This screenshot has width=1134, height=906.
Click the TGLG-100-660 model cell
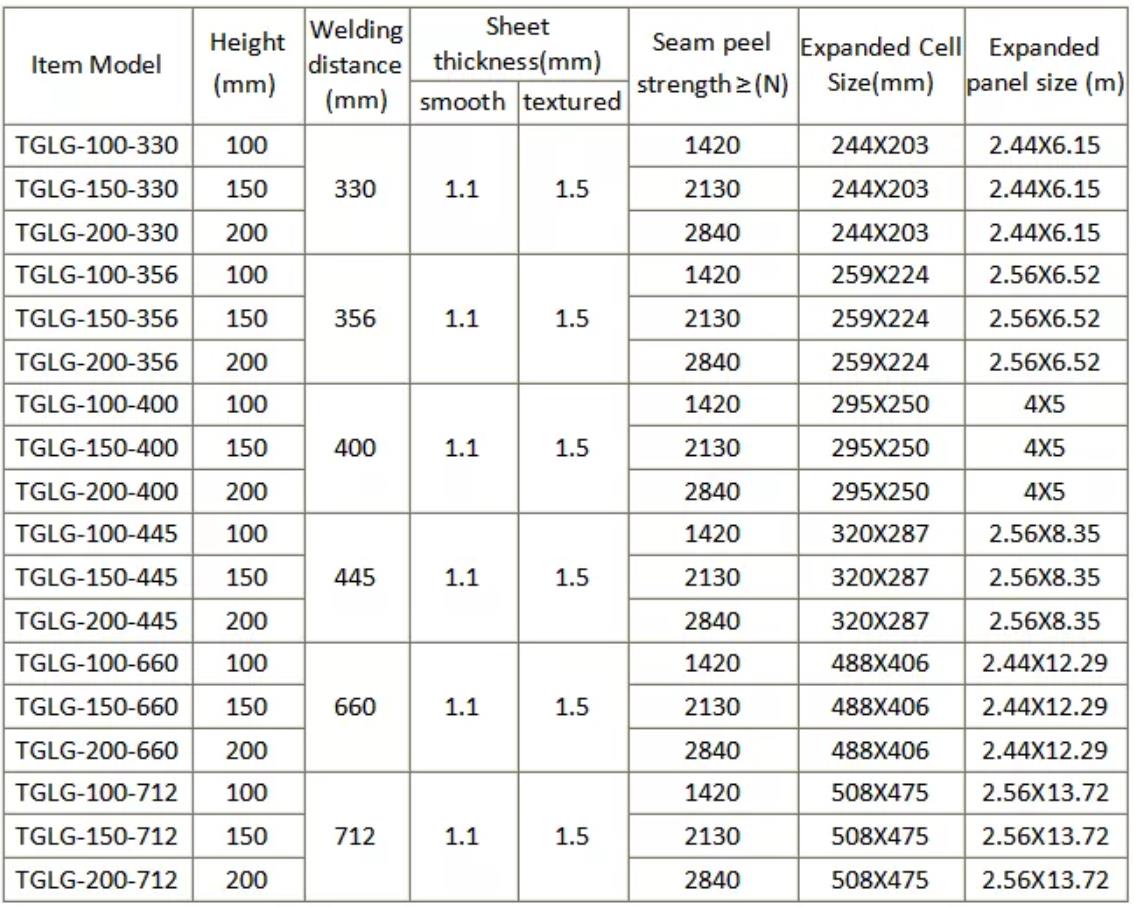pyautogui.click(x=97, y=664)
